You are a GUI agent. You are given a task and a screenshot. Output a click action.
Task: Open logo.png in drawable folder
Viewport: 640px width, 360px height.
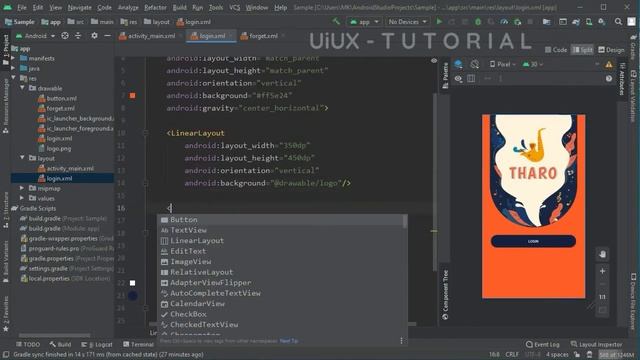[54, 149]
